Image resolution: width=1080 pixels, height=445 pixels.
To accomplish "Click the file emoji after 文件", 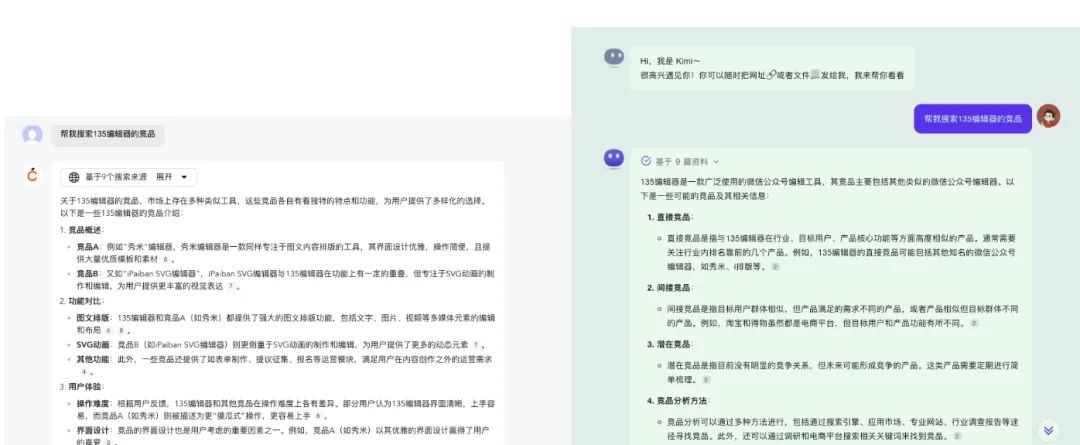I will click(x=816, y=75).
